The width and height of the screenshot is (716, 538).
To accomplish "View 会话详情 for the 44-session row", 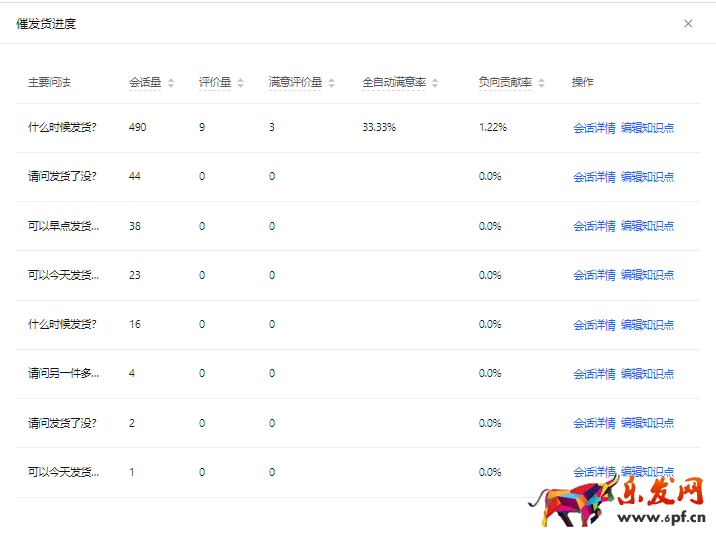I will [594, 177].
